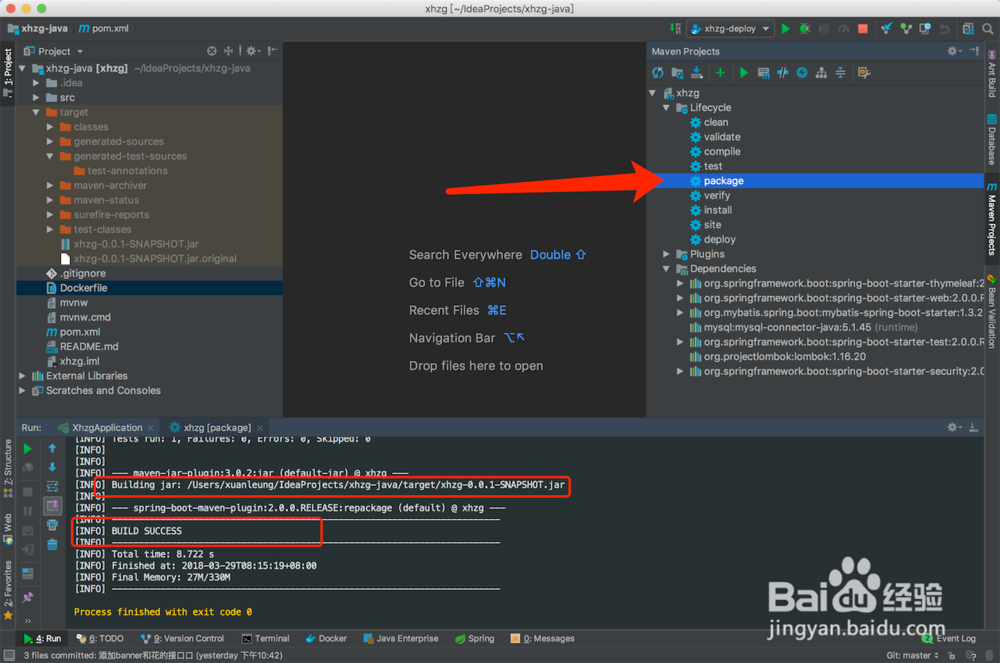This screenshot has height=663, width=1000.
Task: Commit changes via VCS icon
Action: (x=906, y=29)
